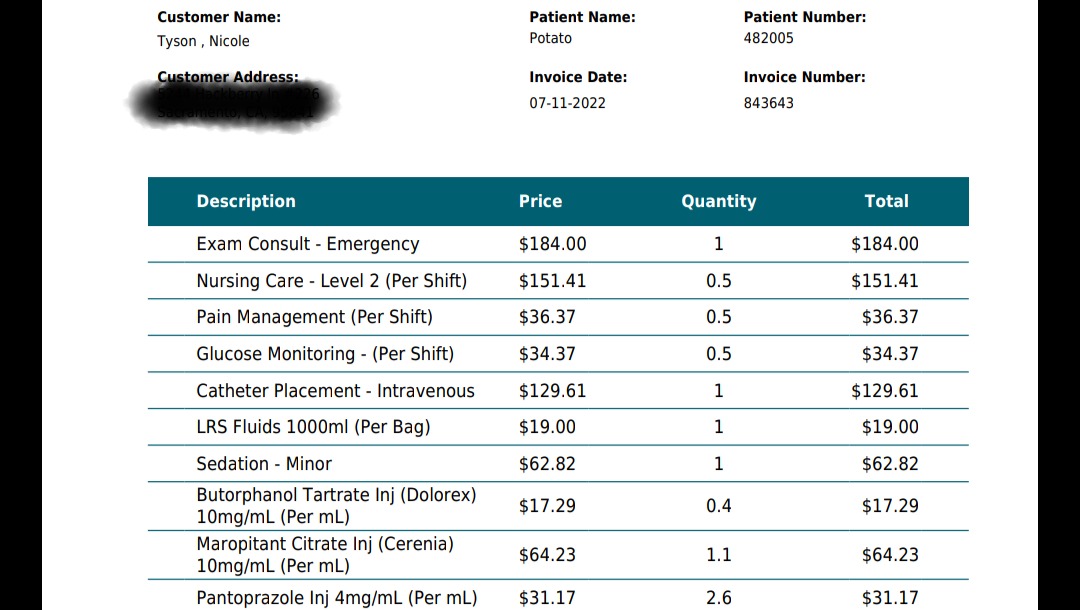The height and width of the screenshot is (610, 1080).
Task: Select the Nursing Care - Level 2 line item
Action: pos(558,281)
